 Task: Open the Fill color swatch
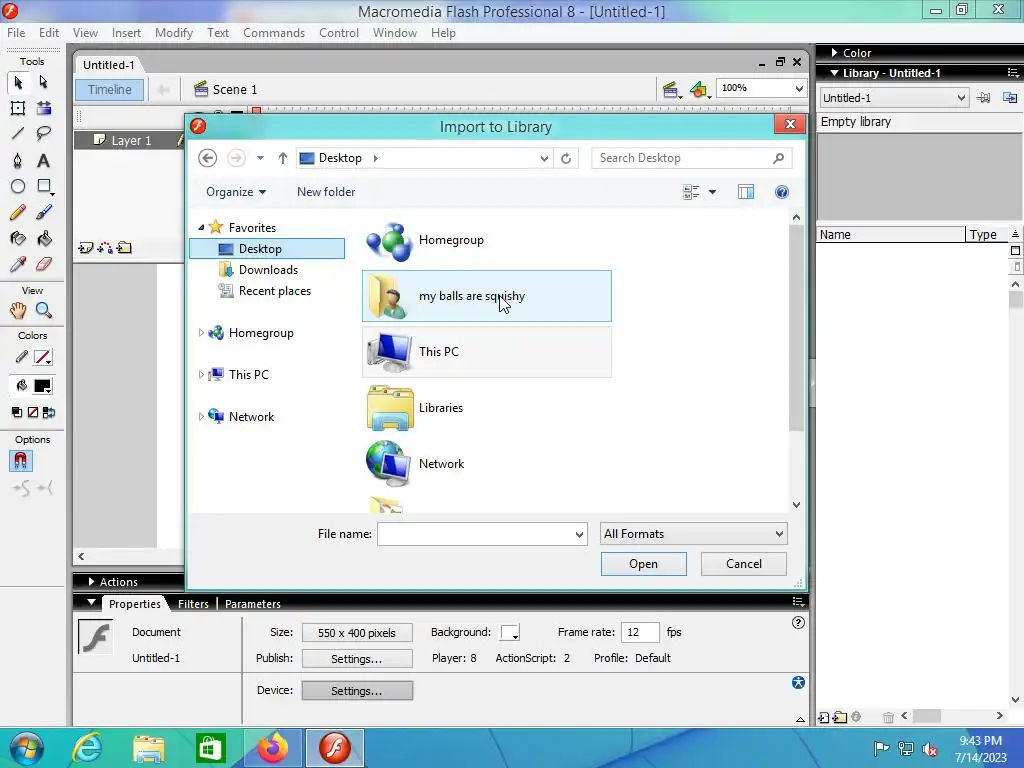click(x=42, y=387)
